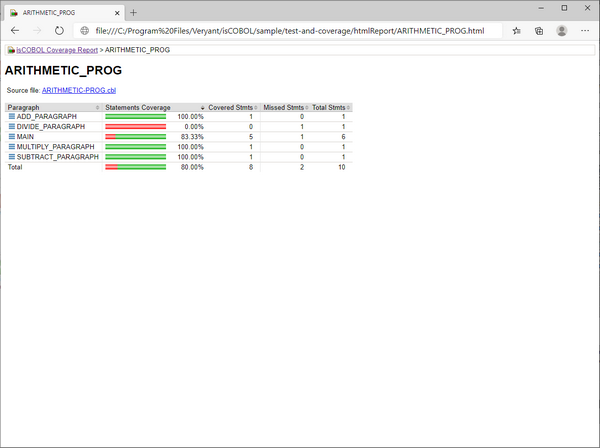Click the DIVIDE_PARAGRAPH red coverage bar
The width and height of the screenshot is (600, 448).
135,127
